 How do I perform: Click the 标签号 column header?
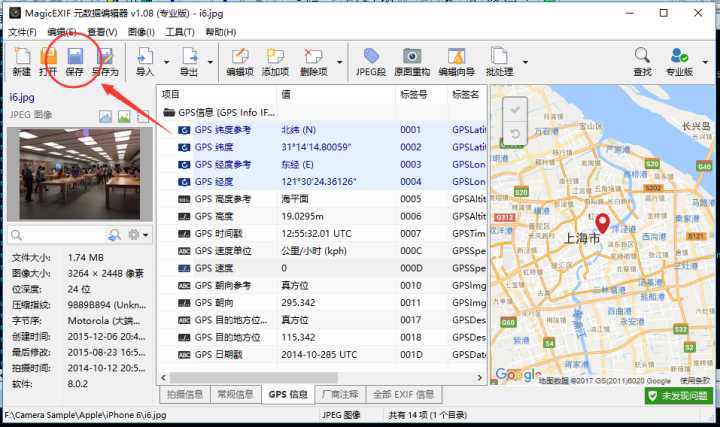[421, 95]
